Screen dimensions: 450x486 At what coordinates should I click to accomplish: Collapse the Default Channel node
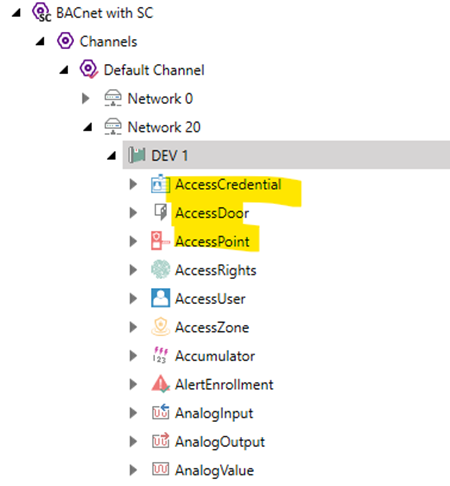64,70
